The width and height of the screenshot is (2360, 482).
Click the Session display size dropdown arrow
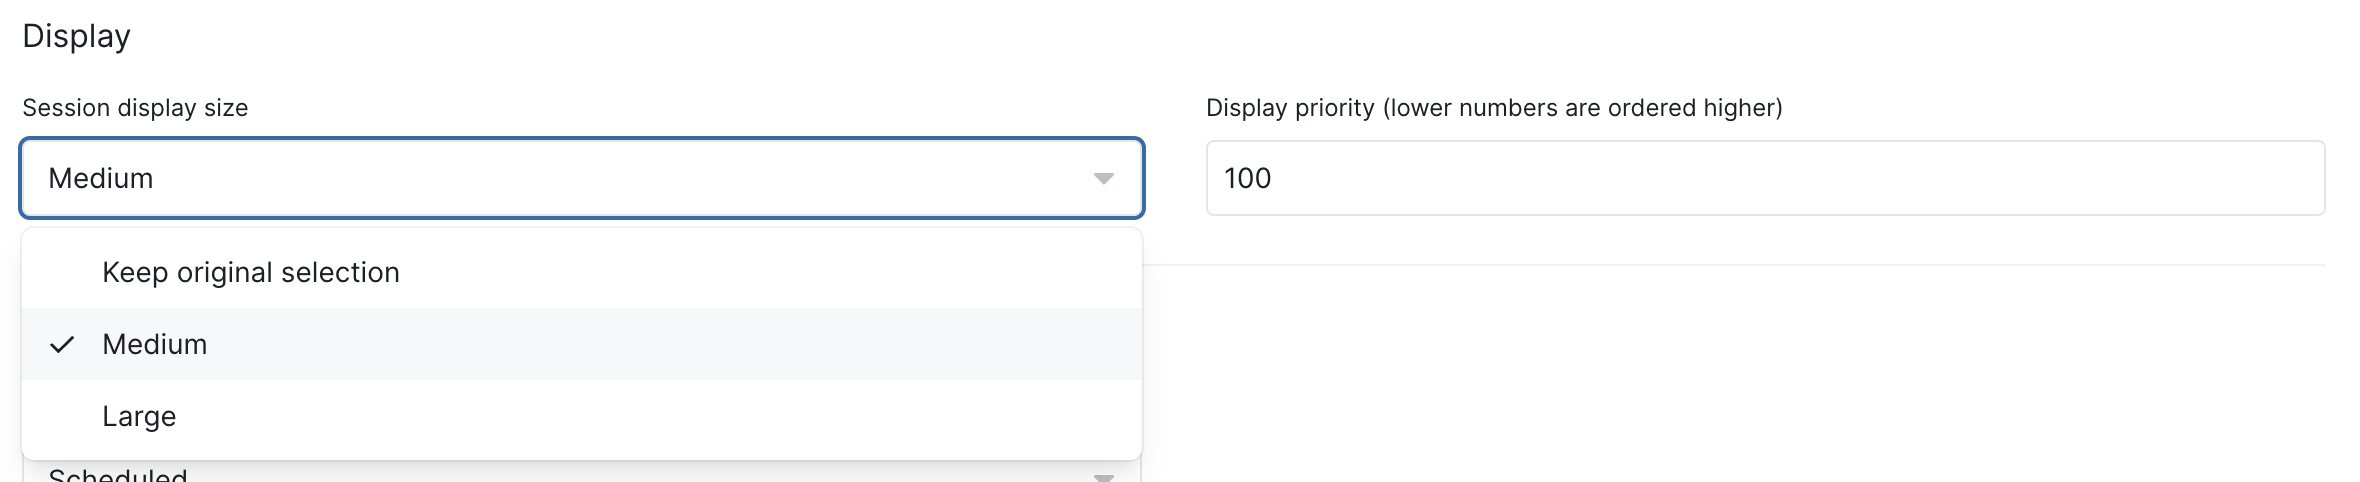tap(1103, 179)
